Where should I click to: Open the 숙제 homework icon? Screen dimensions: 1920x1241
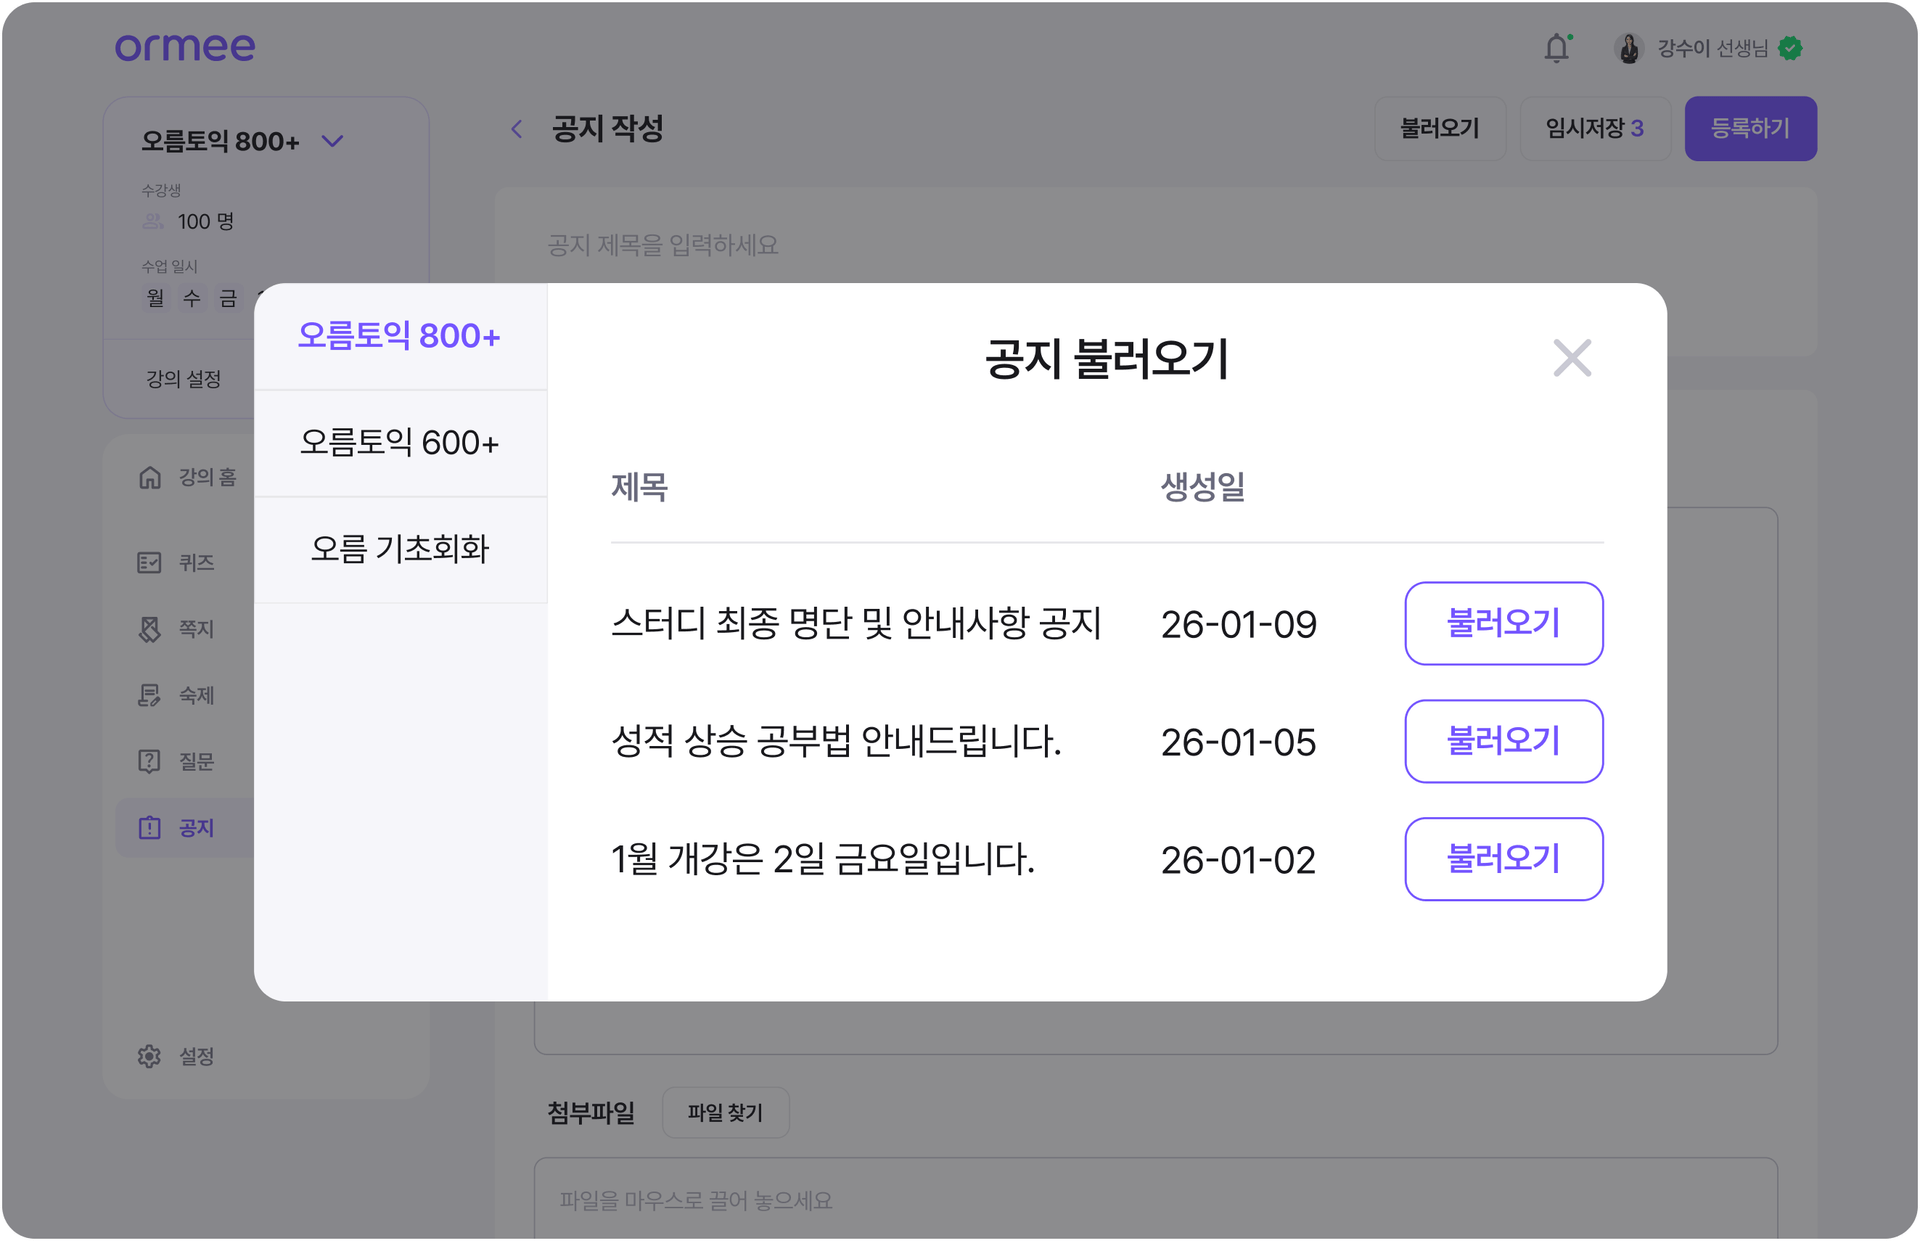click(148, 695)
